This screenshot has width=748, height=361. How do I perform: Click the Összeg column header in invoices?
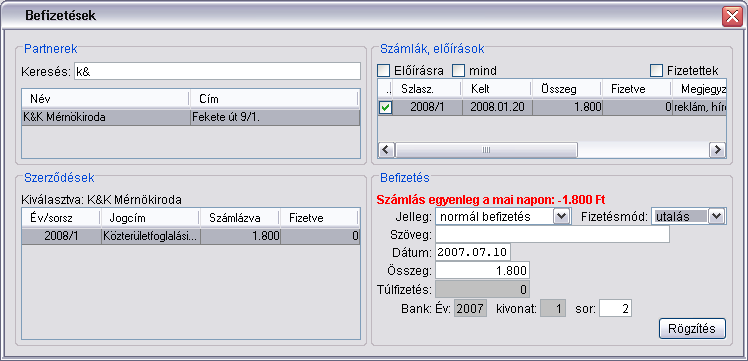(567, 89)
